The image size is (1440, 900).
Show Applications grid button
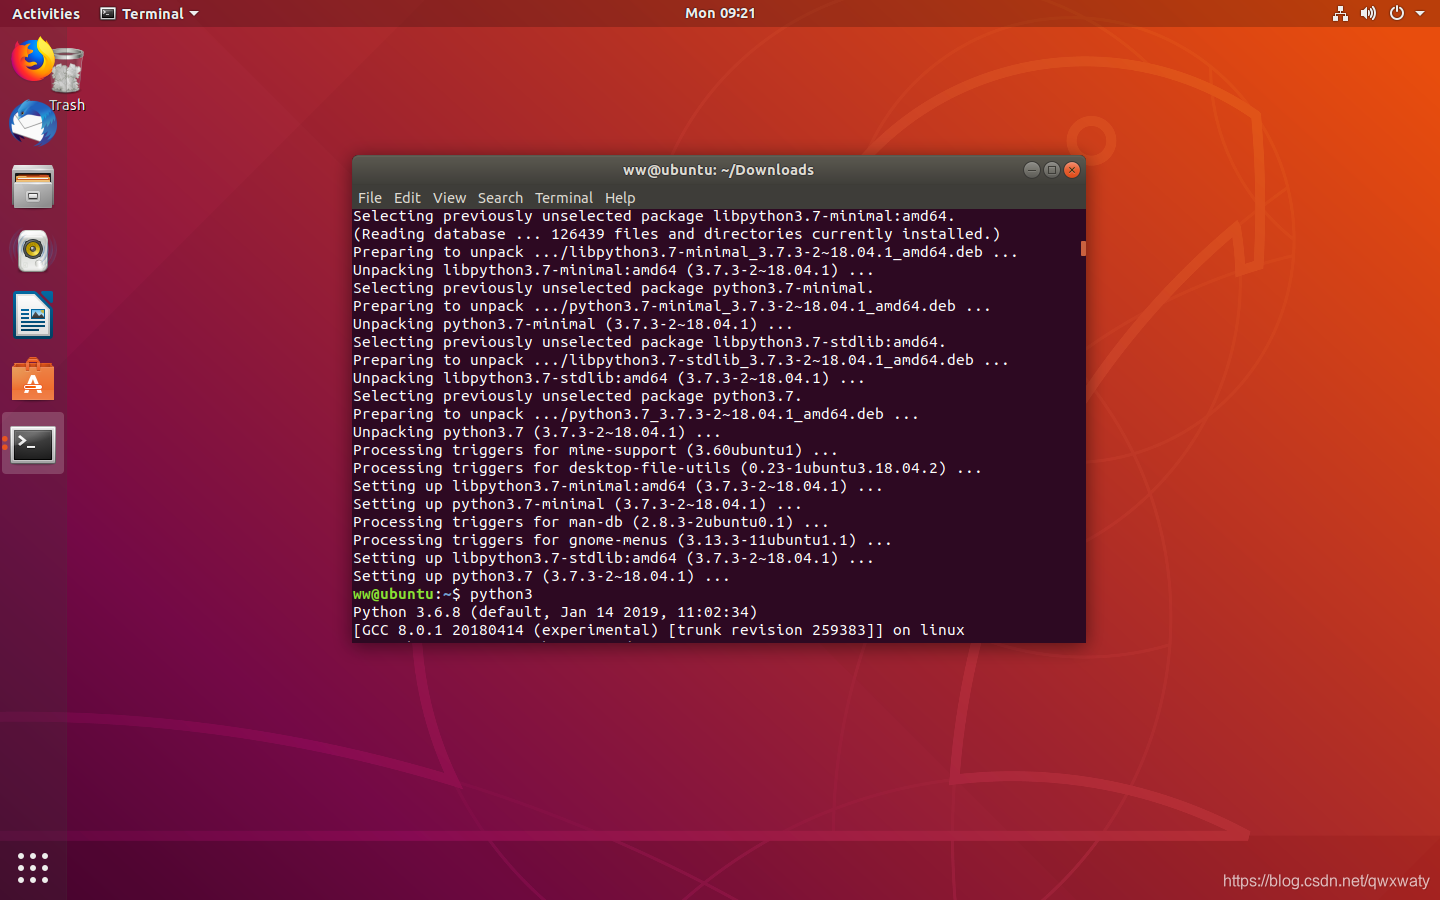point(33,867)
